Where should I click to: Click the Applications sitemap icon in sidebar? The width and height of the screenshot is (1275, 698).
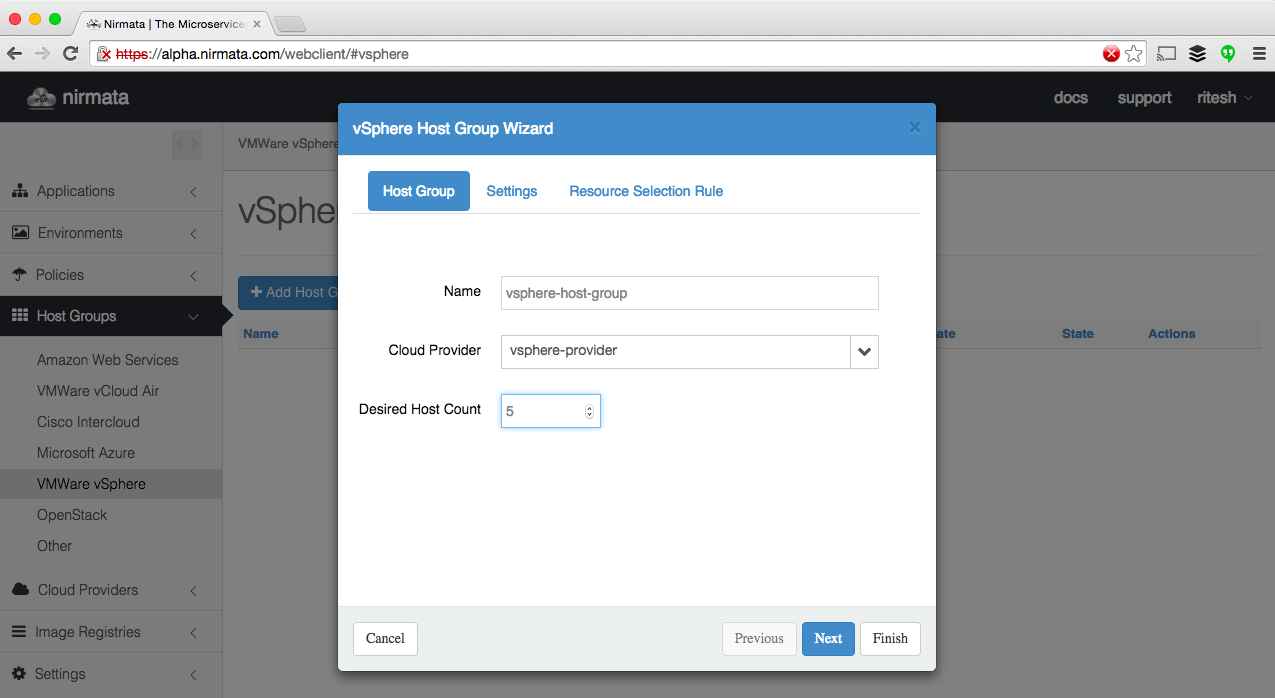click(20, 191)
